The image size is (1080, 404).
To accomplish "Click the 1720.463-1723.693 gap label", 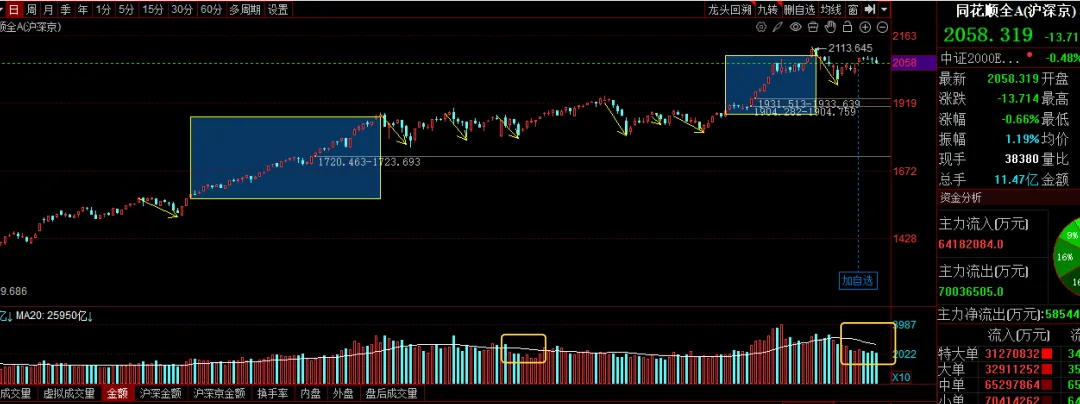I will 368,162.
